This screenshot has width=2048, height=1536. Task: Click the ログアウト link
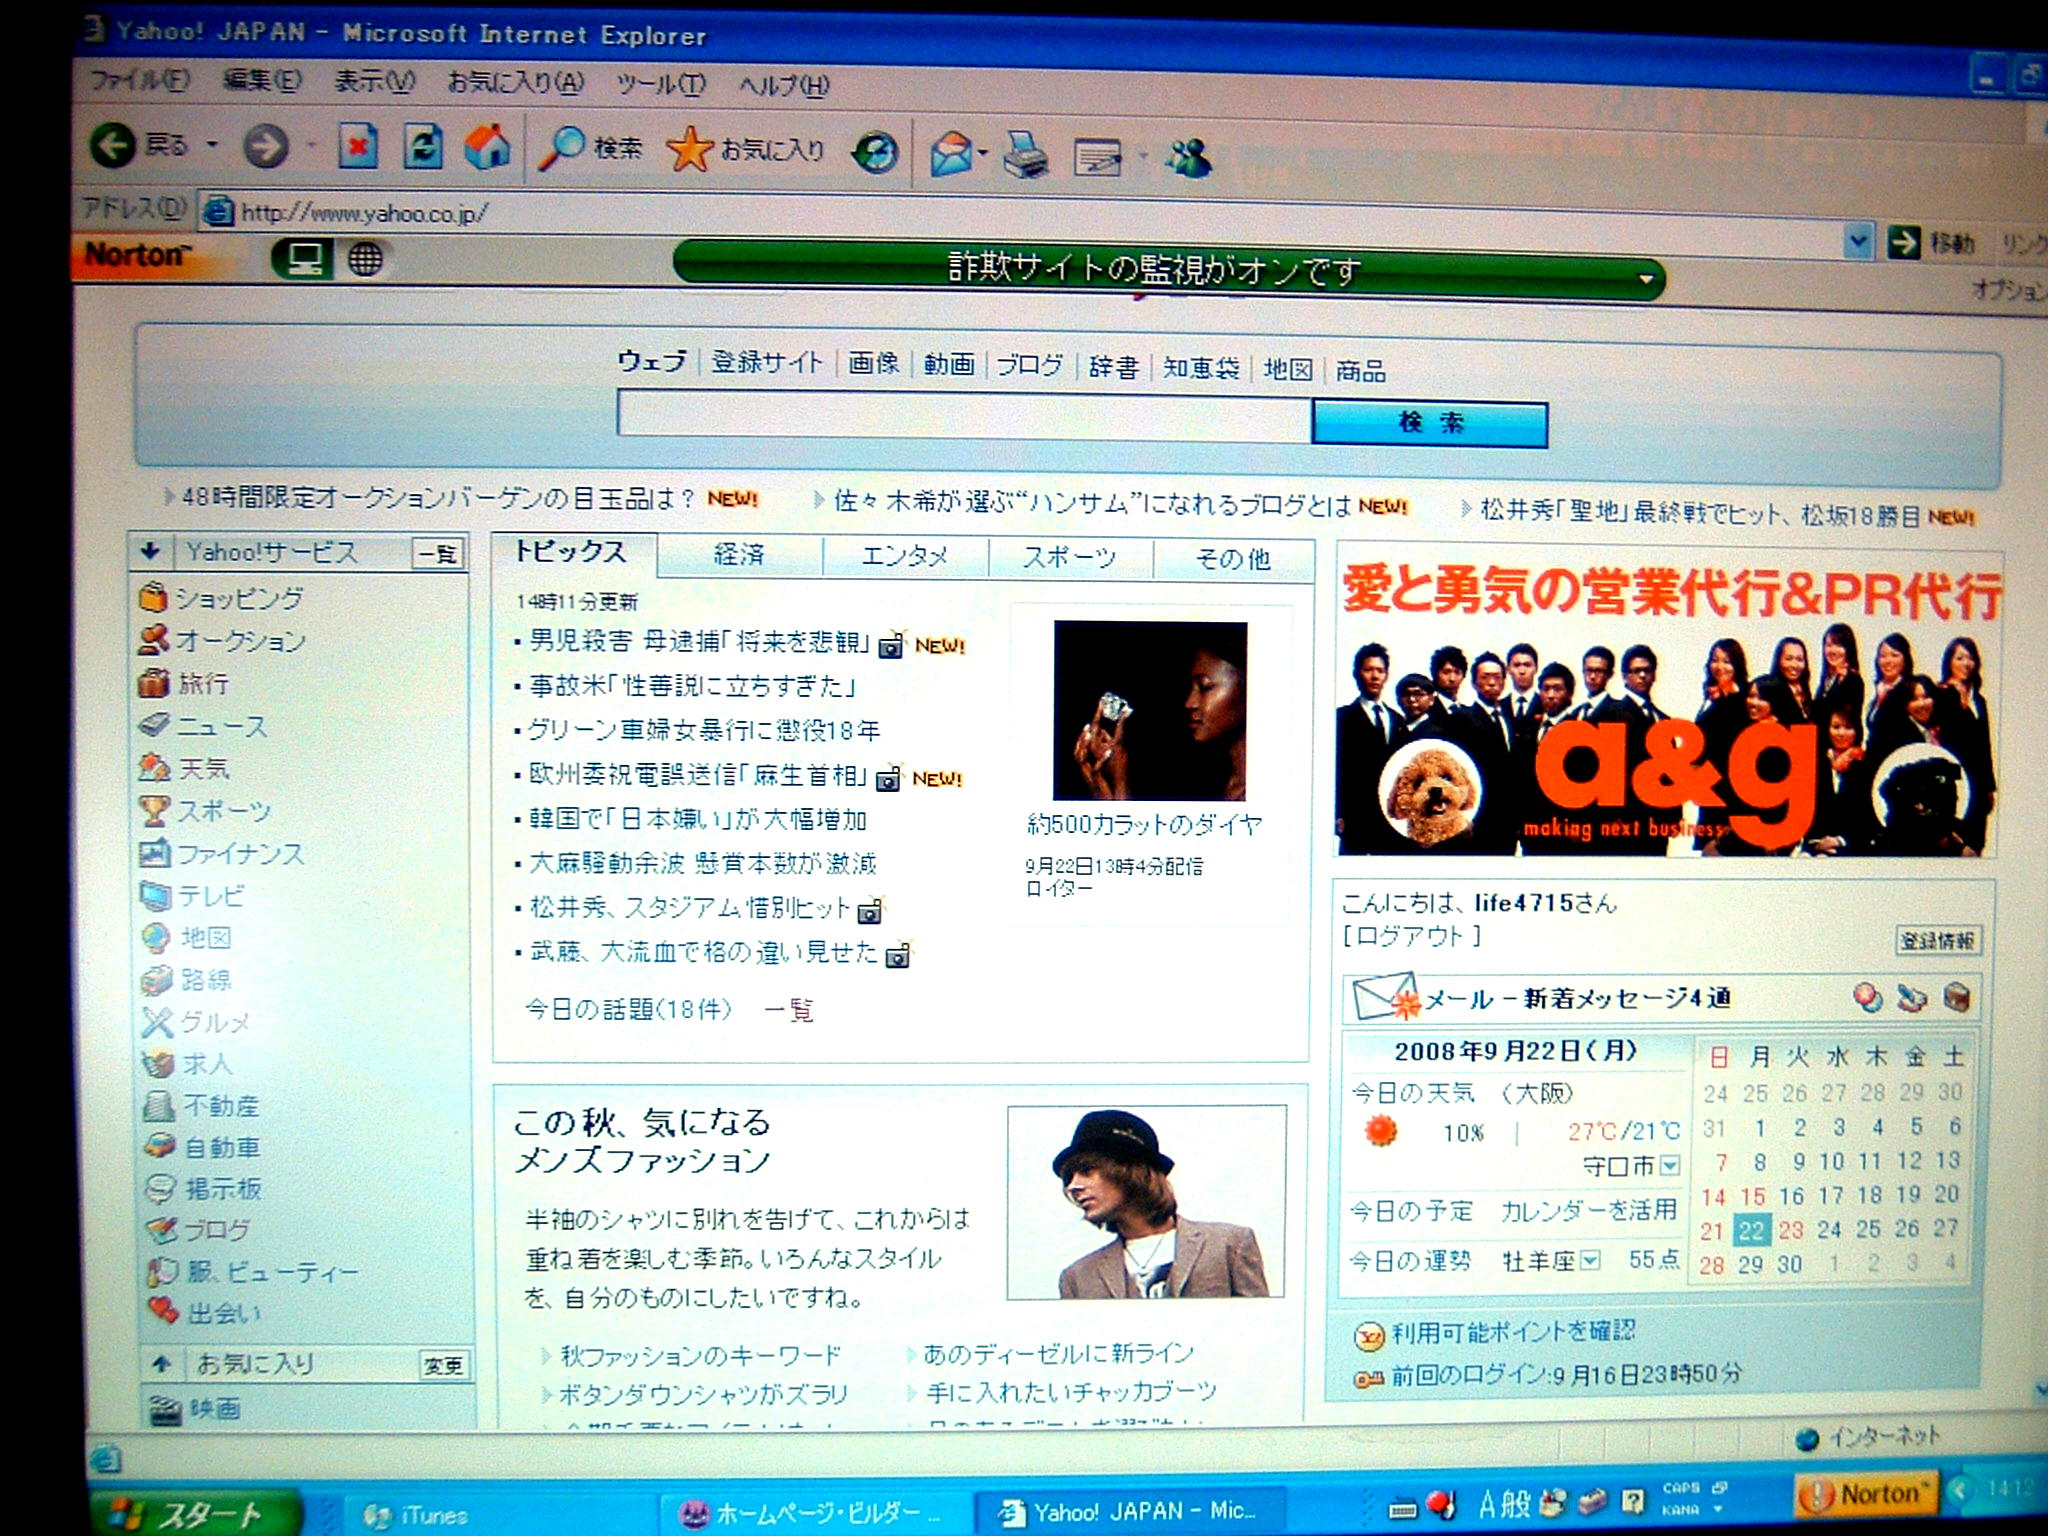(x=1412, y=936)
